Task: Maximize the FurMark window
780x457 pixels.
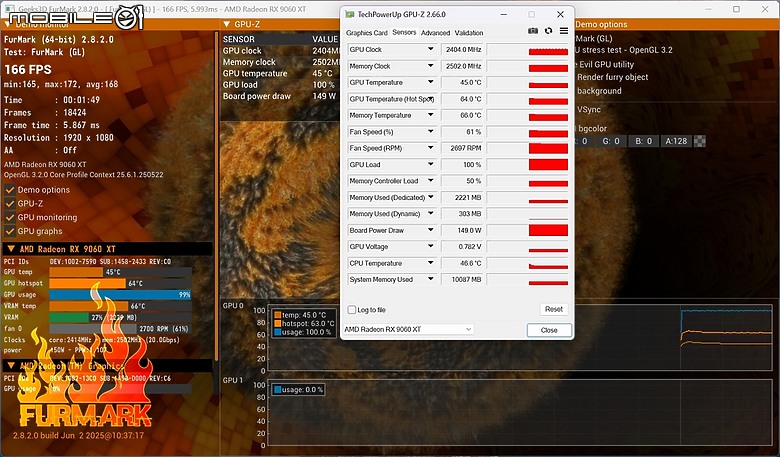Action: (736, 9)
